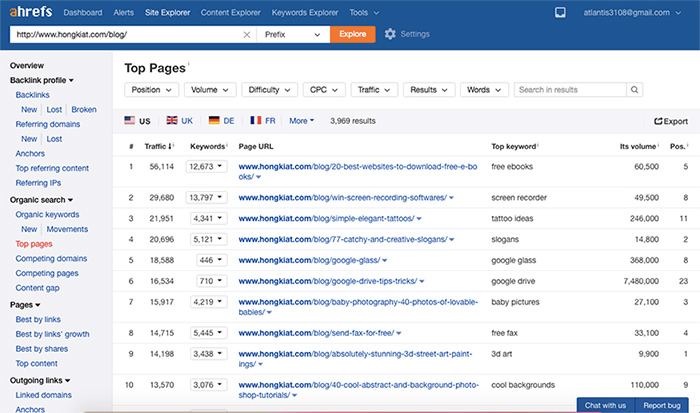Click the Report bug button
Viewport: 700px width, 413px height.
(662, 405)
